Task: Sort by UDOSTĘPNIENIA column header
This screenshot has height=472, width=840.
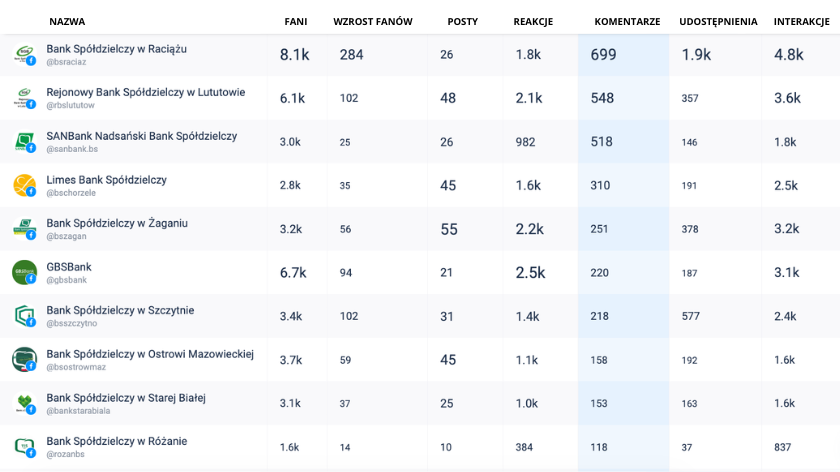Action: tap(718, 21)
